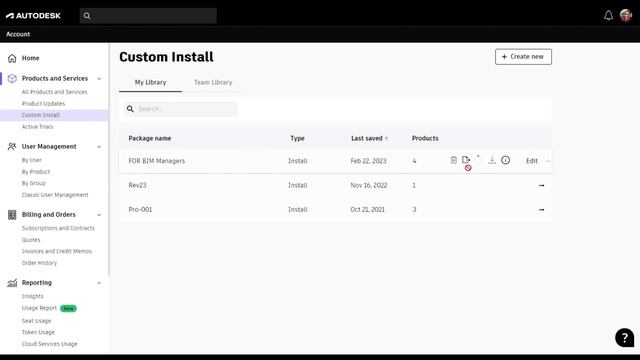Open Invoices and Credit Memos
The width and height of the screenshot is (640, 360).
coord(57,251)
